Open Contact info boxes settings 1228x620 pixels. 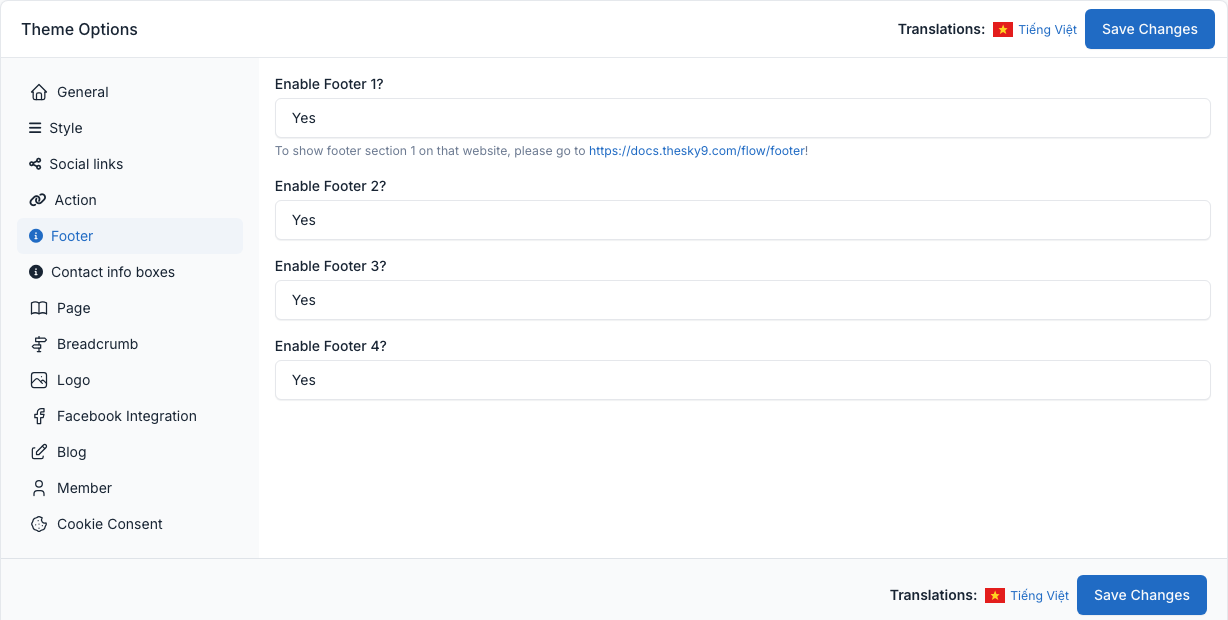click(x=130, y=272)
